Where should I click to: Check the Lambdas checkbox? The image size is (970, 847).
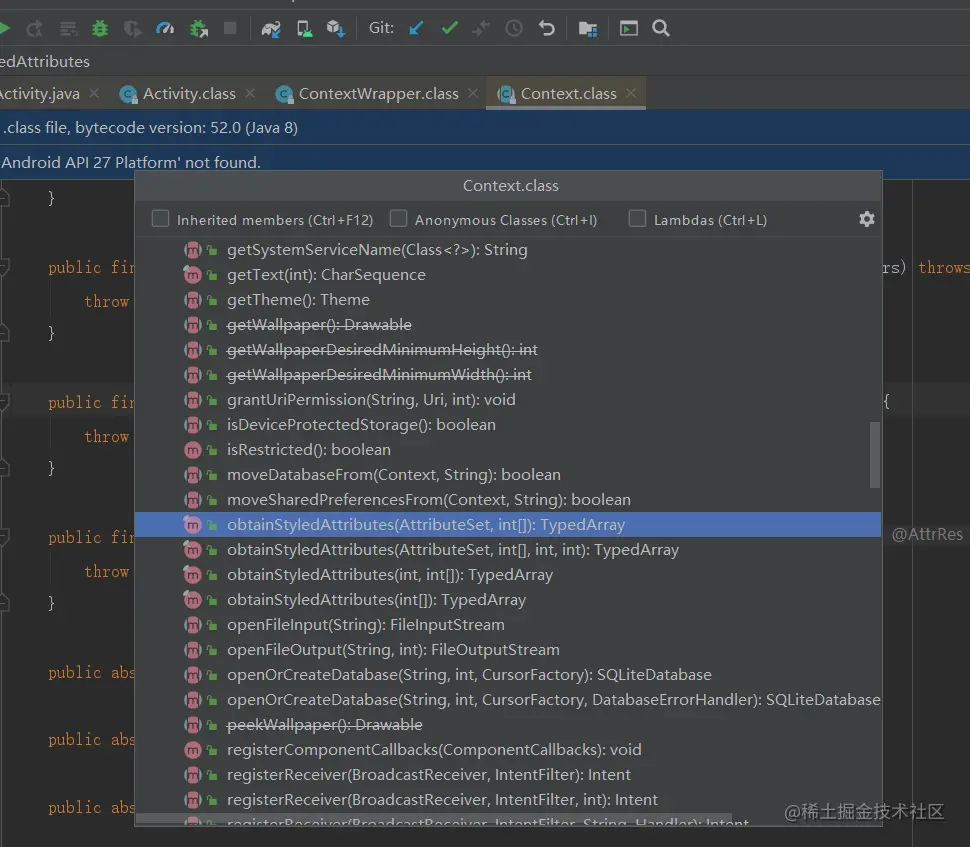pyautogui.click(x=637, y=219)
